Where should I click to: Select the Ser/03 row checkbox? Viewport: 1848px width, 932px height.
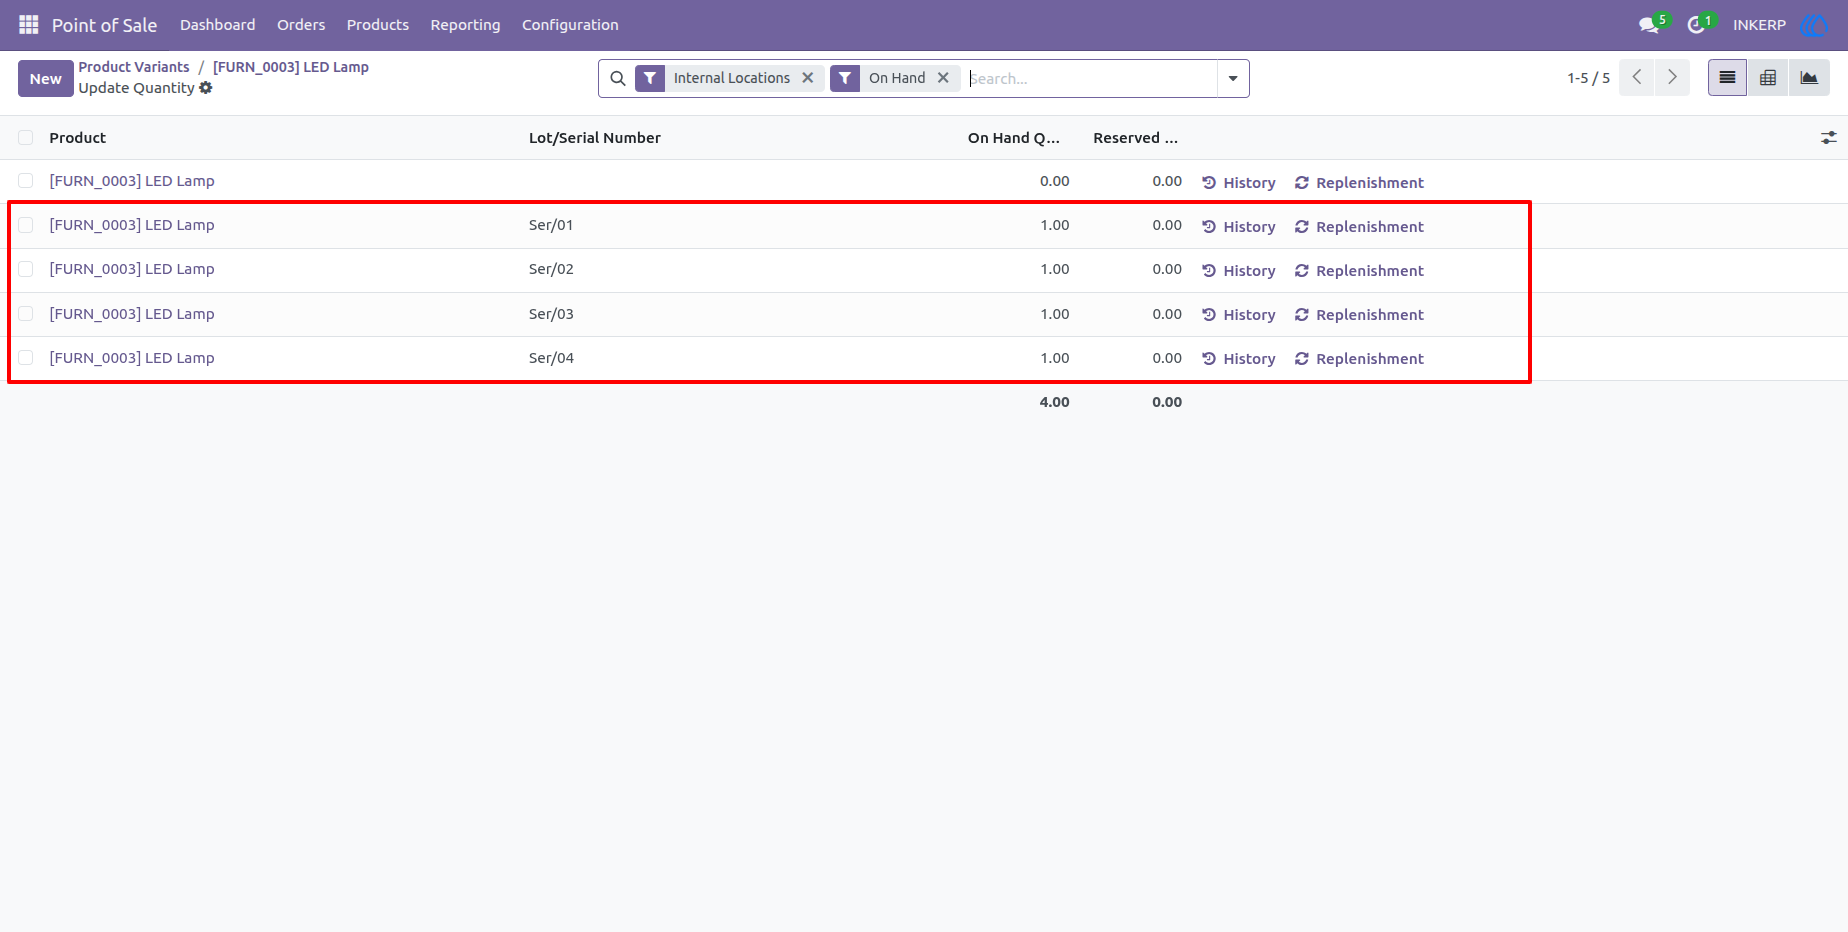click(26, 314)
